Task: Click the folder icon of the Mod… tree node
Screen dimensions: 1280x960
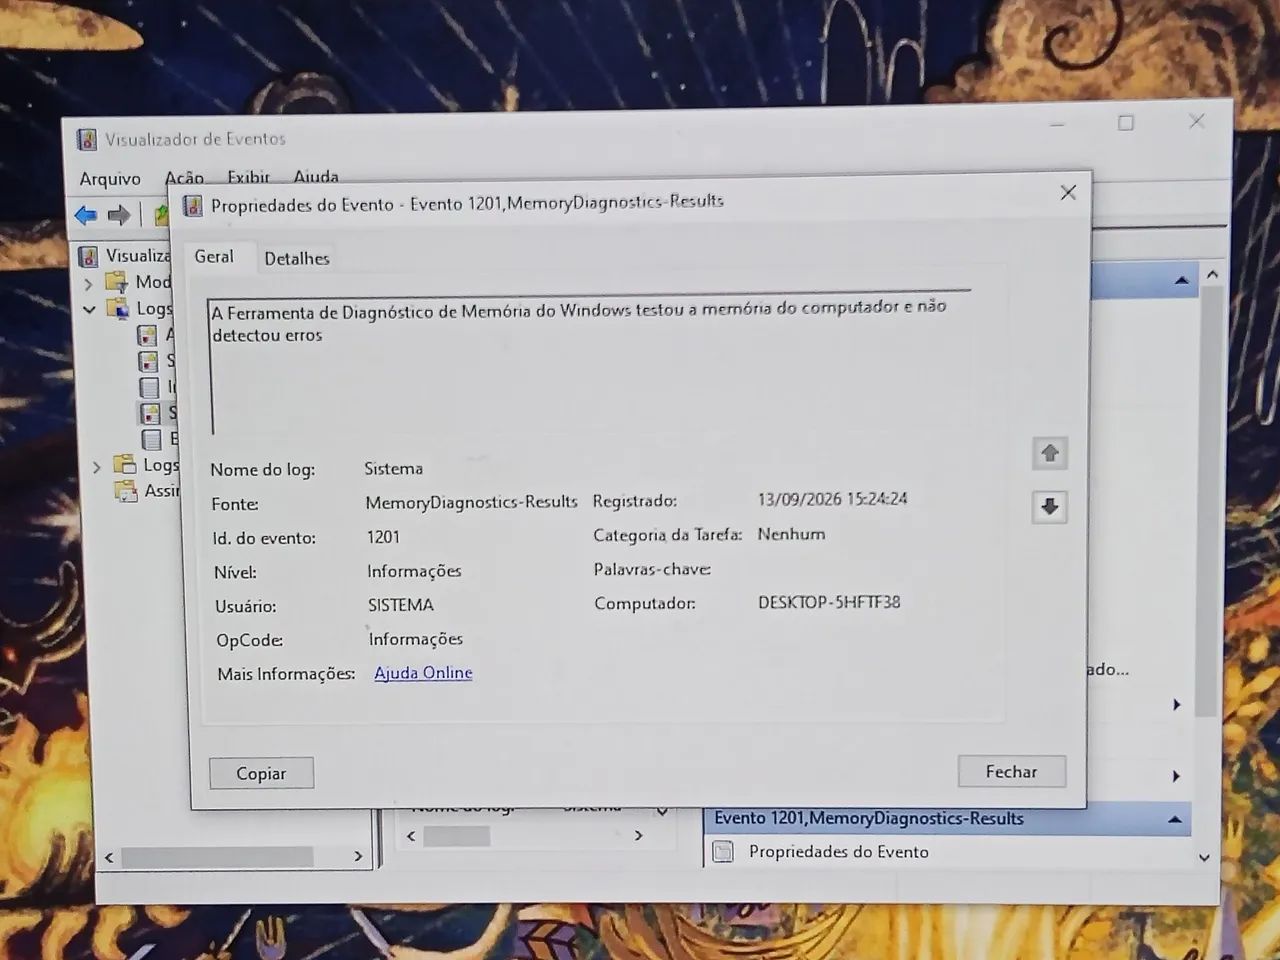Action: [x=118, y=282]
